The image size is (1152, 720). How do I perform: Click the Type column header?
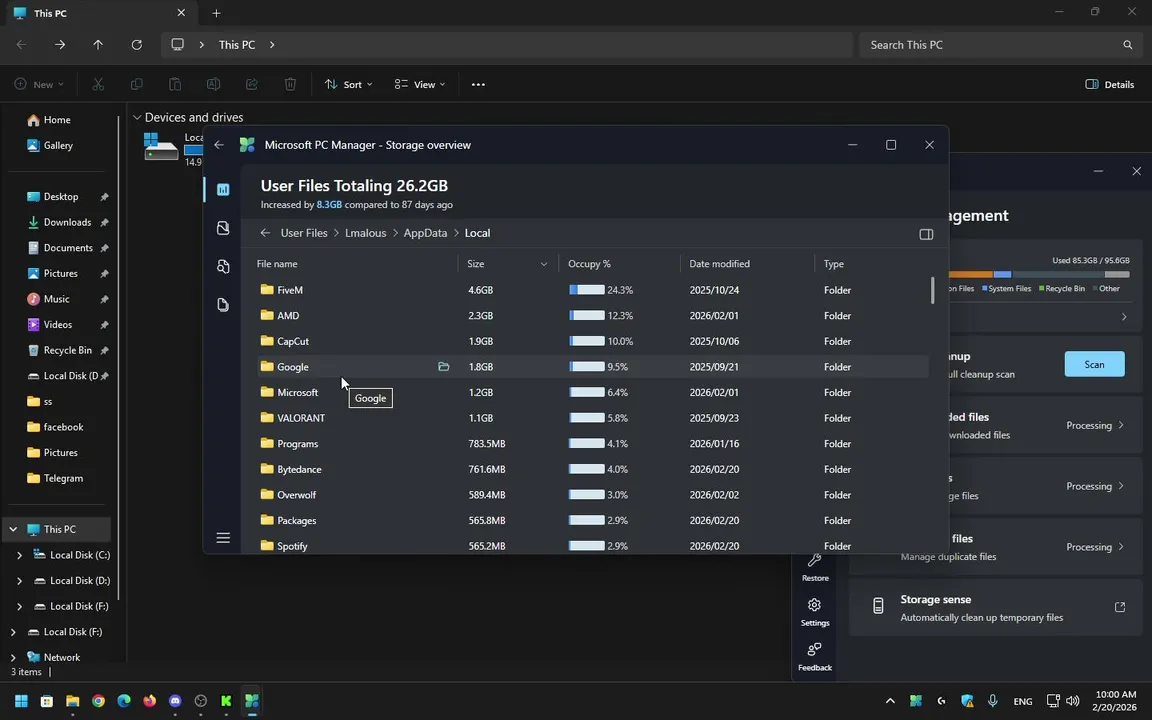point(834,264)
